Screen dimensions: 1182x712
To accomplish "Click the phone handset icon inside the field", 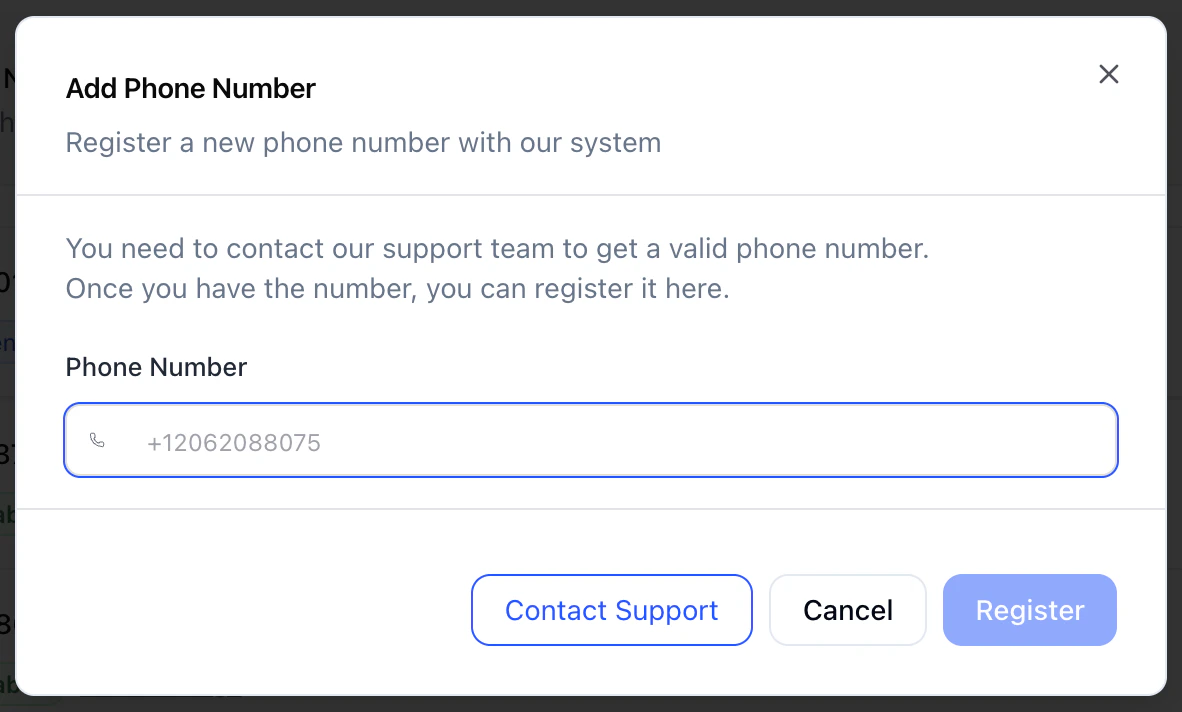I will point(97,440).
